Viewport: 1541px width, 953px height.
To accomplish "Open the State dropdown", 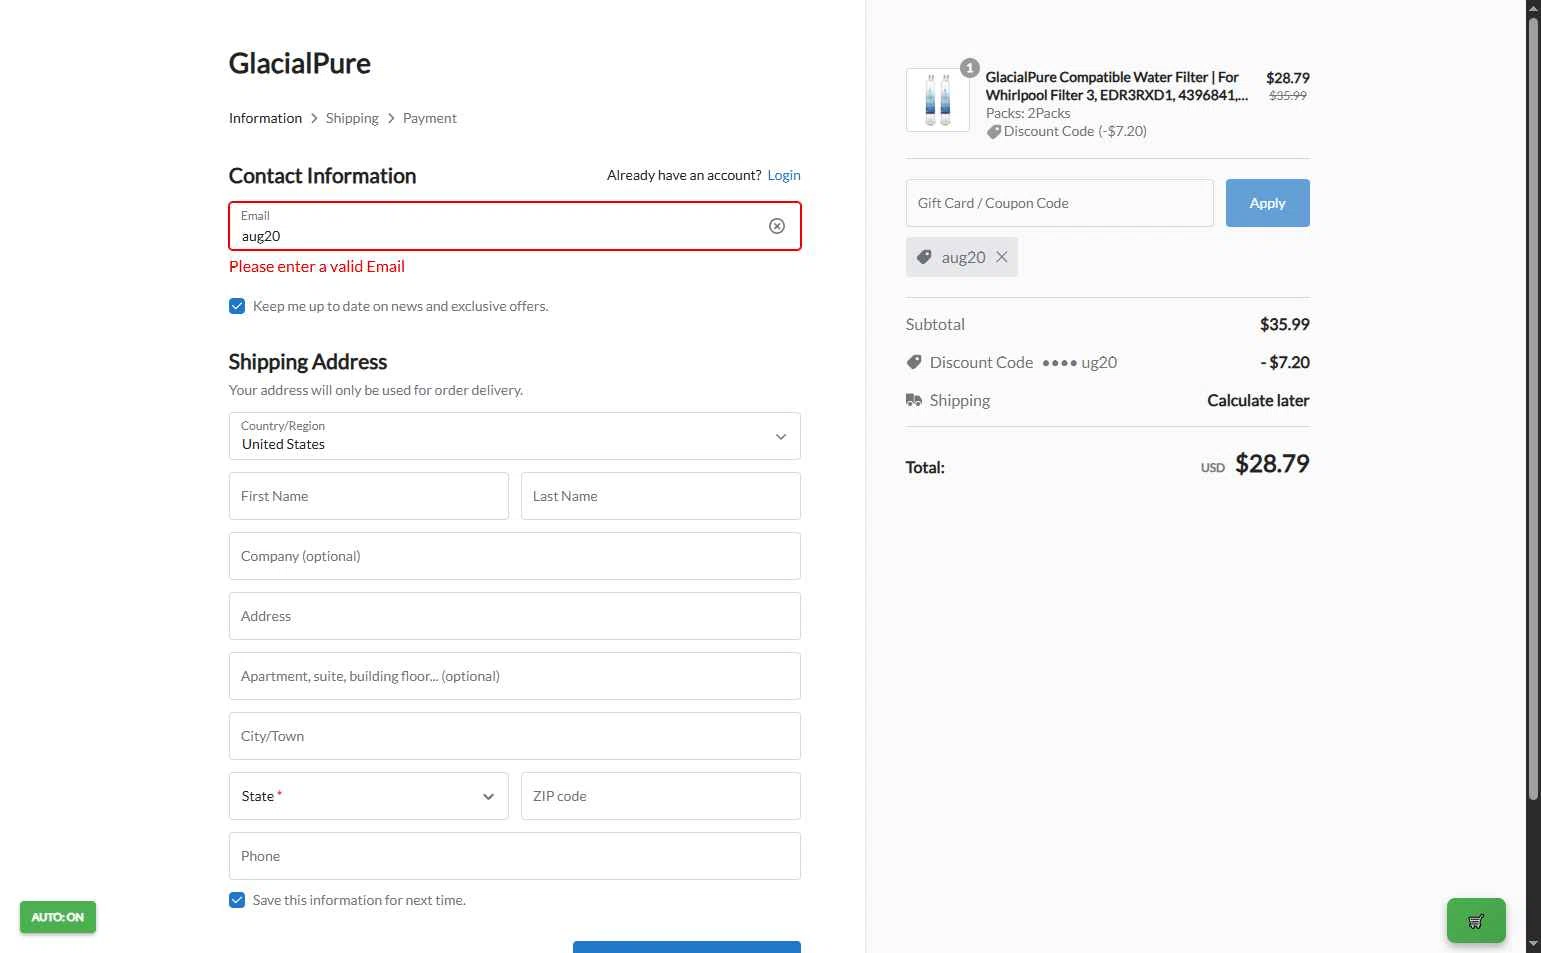I will [369, 796].
